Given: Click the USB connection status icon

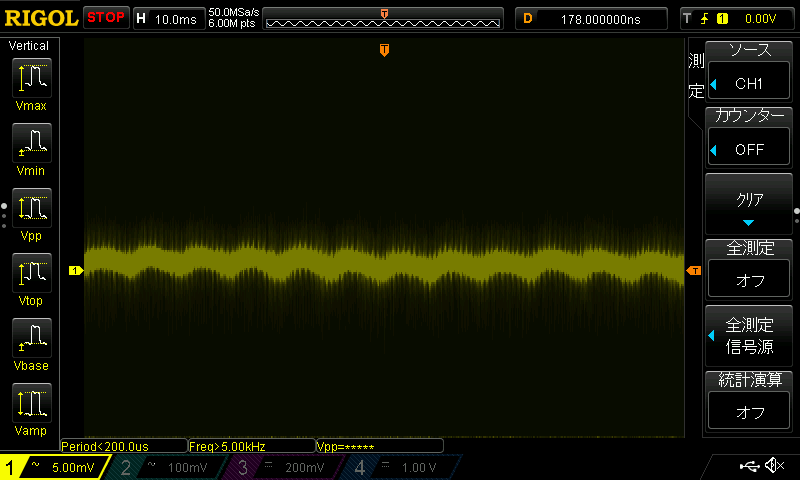Looking at the screenshot, I should pos(749,466).
